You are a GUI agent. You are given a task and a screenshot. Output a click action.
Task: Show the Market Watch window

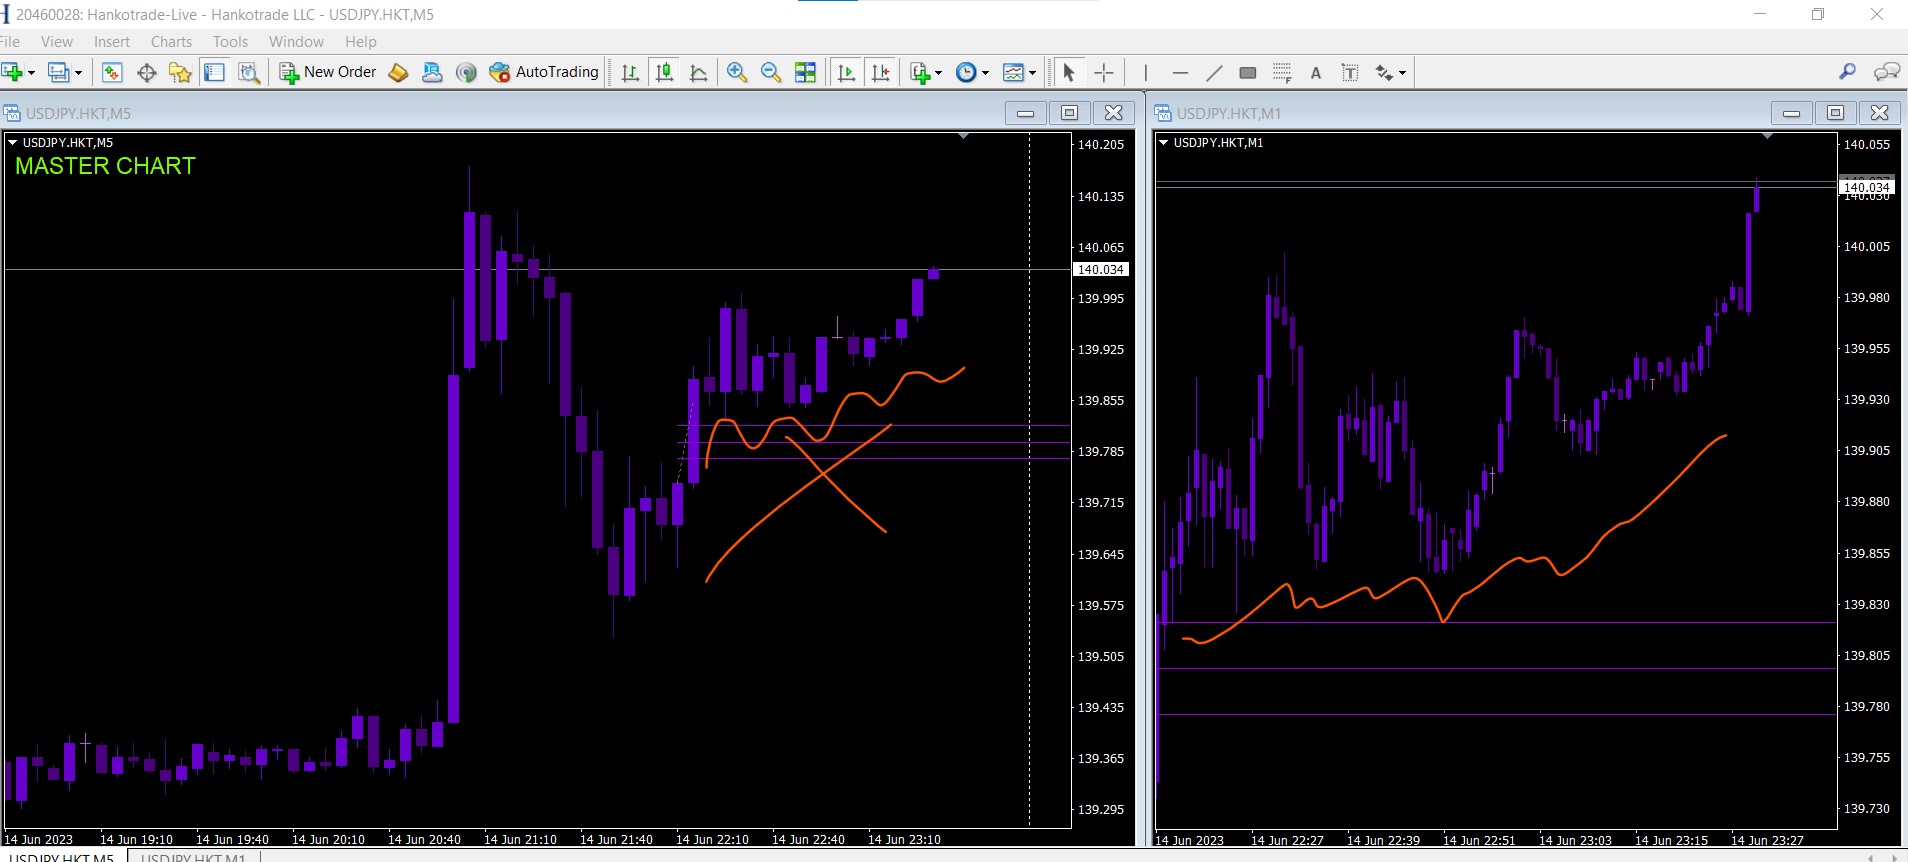(112, 72)
